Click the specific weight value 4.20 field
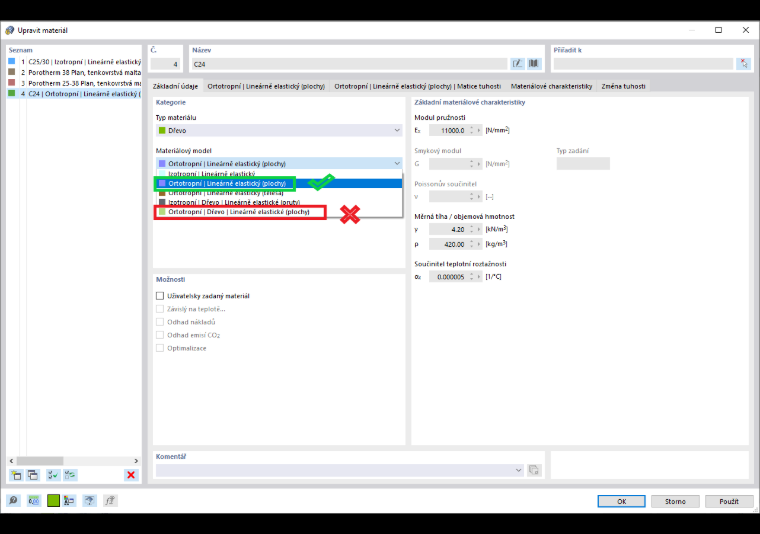 (448, 229)
